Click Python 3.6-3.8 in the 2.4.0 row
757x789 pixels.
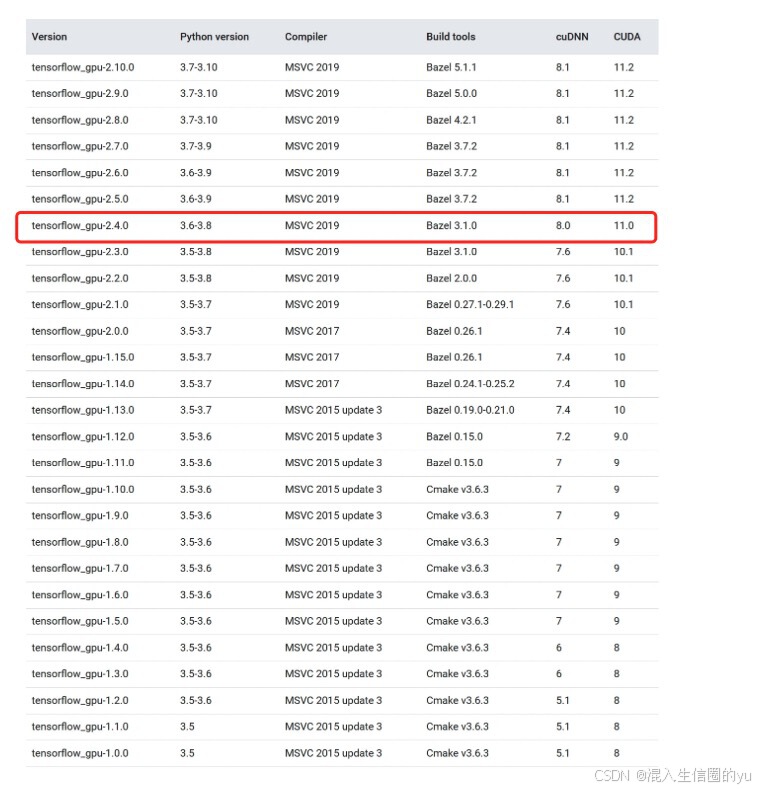click(195, 225)
